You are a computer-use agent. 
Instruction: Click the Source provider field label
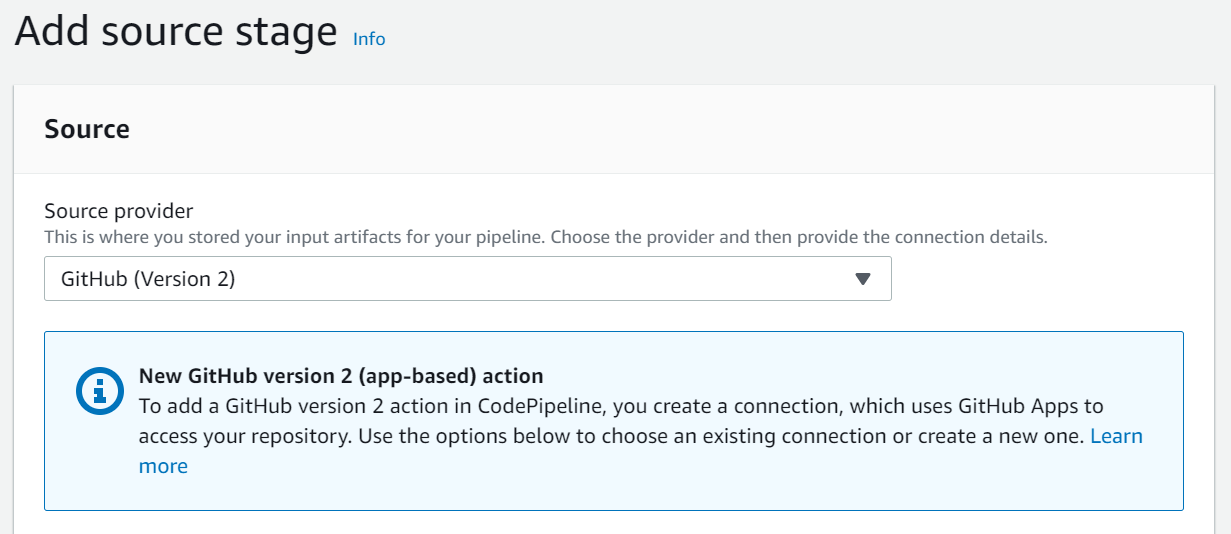click(x=119, y=211)
